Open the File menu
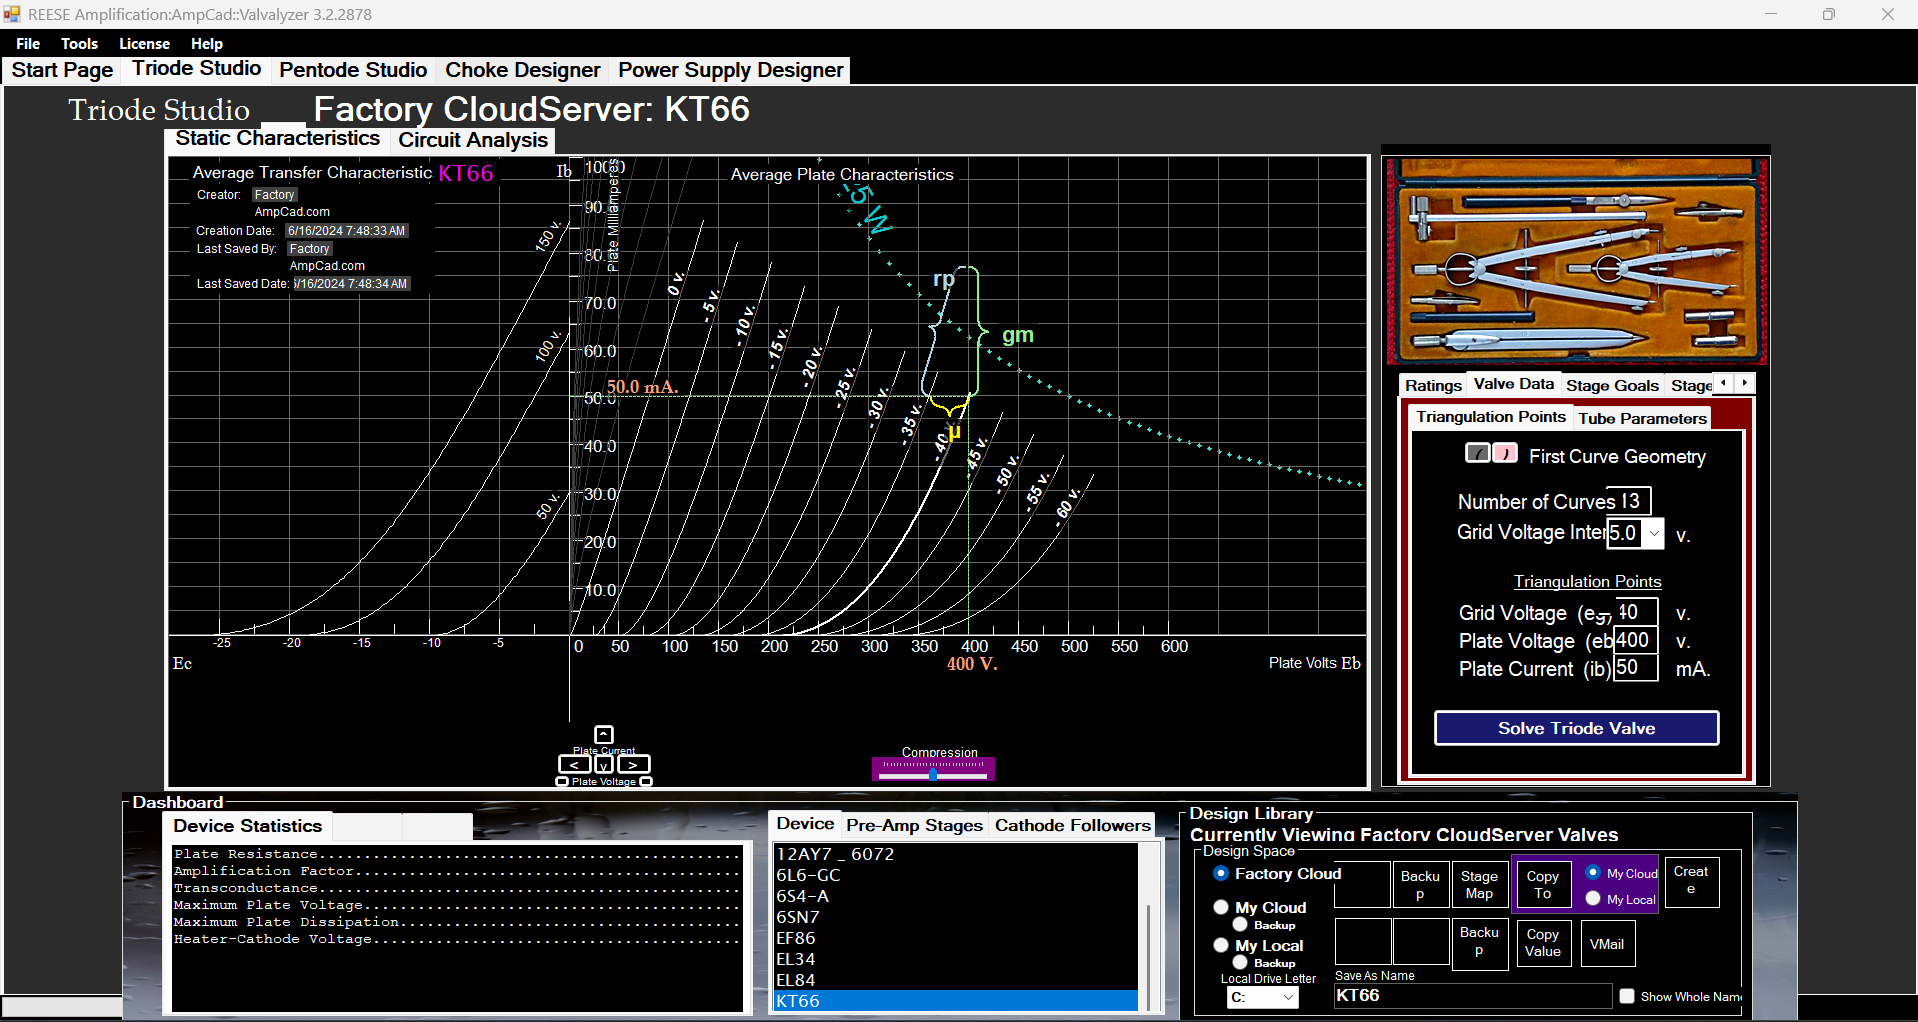Image resolution: width=1918 pixels, height=1022 pixels. point(28,44)
